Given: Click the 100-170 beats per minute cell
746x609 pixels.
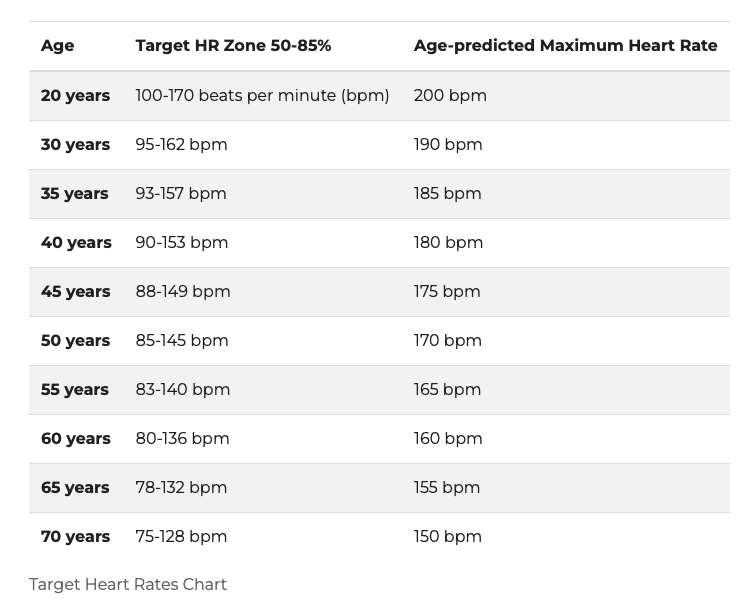Looking at the screenshot, I should [262, 96].
